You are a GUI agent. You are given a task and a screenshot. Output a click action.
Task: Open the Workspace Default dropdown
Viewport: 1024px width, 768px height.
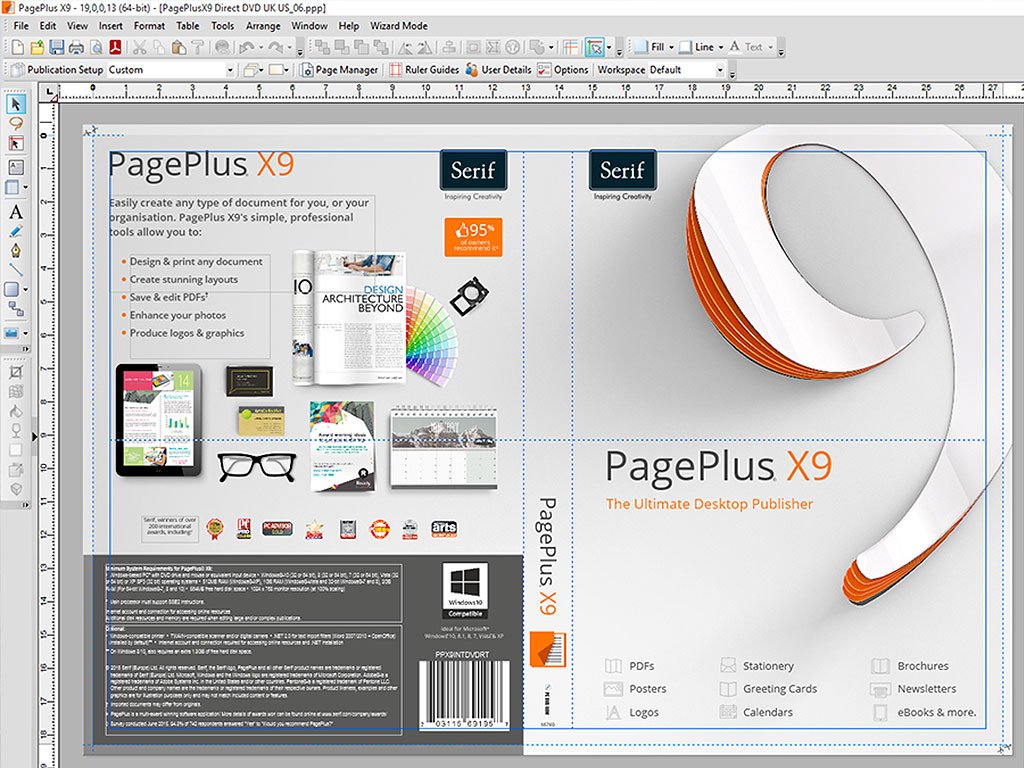[720, 70]
